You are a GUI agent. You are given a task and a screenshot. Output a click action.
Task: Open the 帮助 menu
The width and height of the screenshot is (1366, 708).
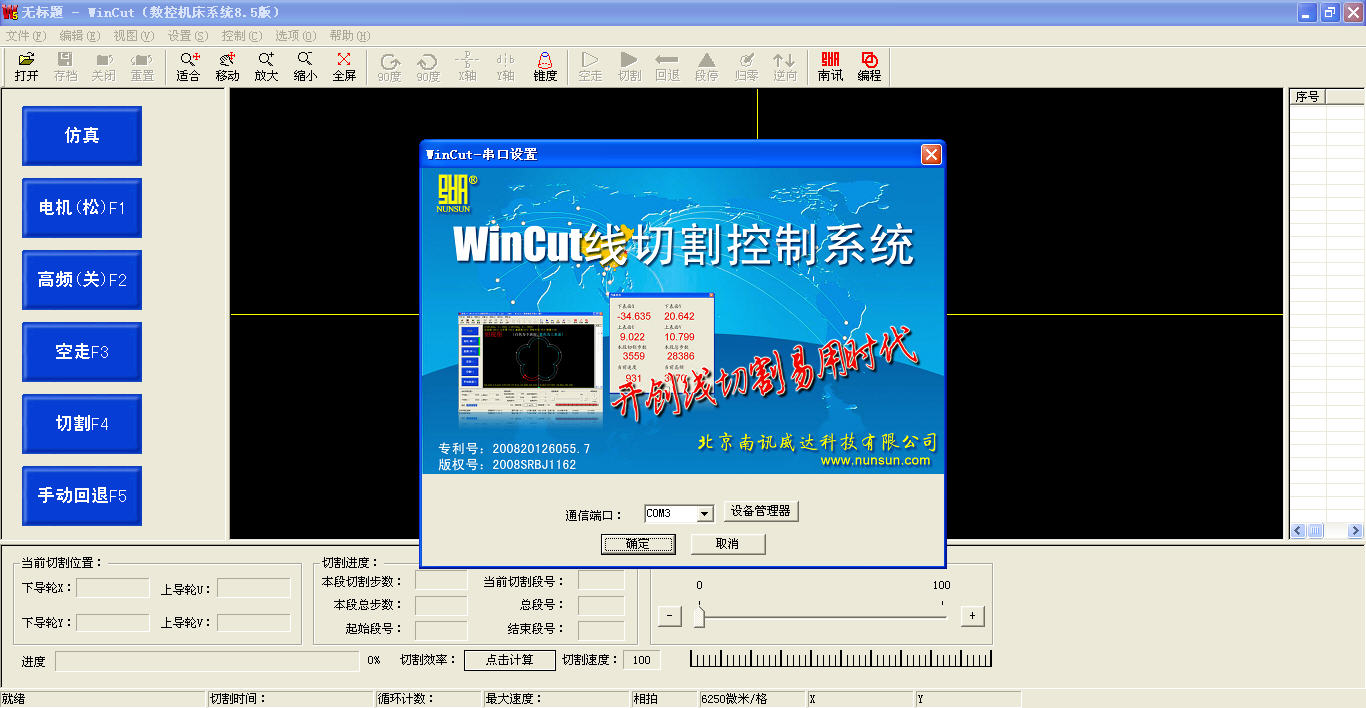[x=349, y=35]
